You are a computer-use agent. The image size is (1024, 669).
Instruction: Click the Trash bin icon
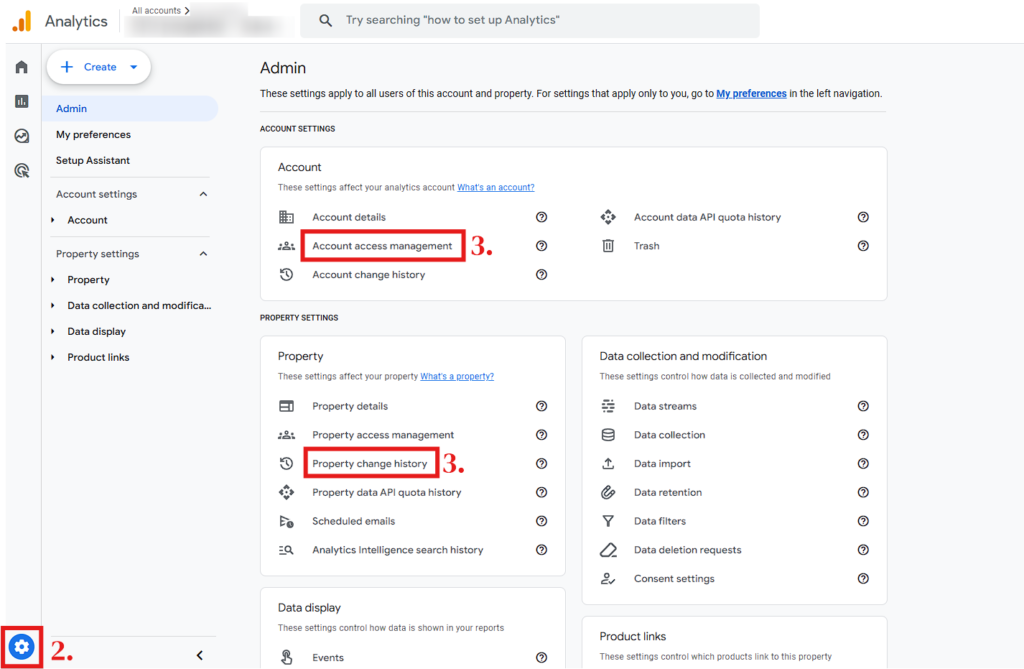(608, 246)
